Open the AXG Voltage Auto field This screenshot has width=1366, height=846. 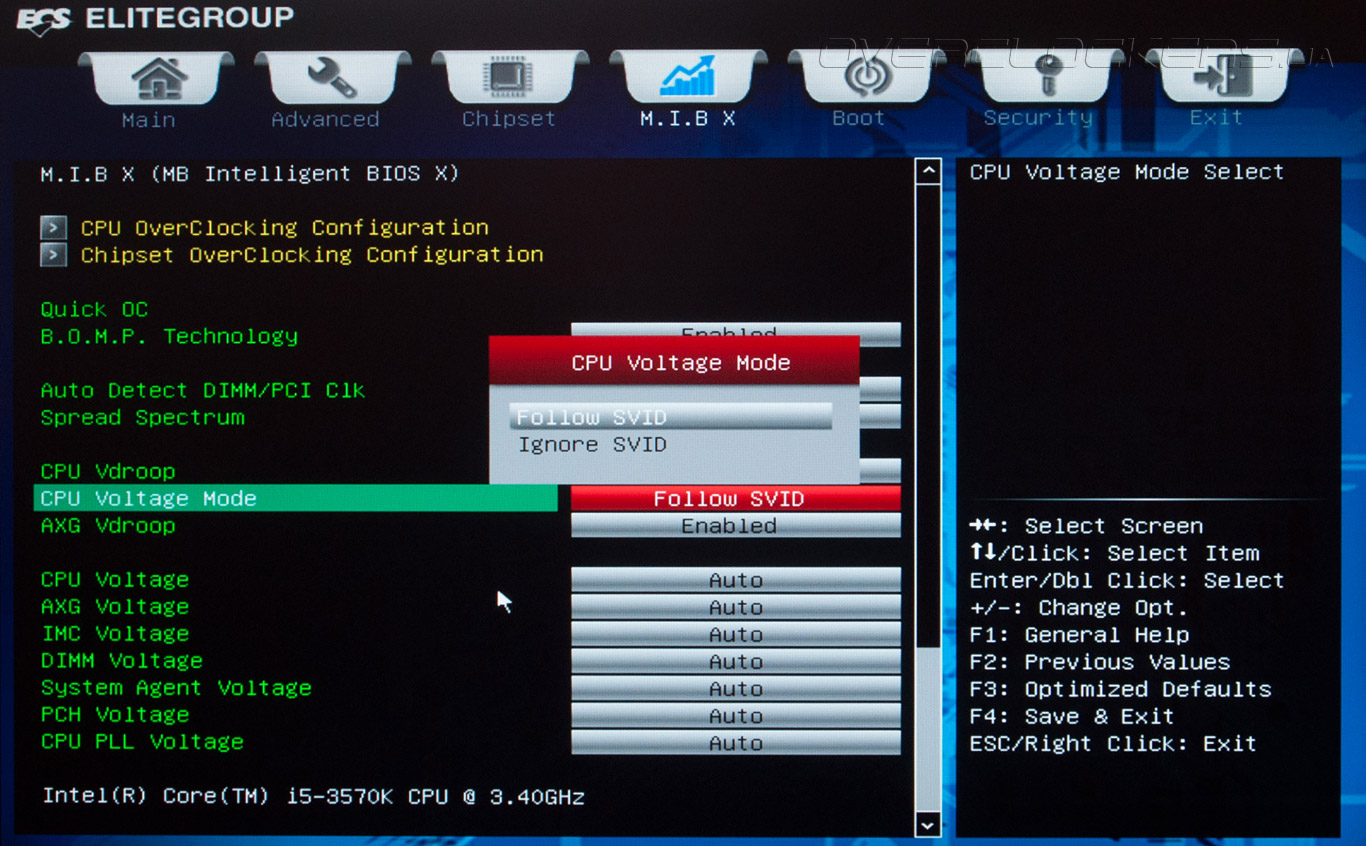point(735,607)
